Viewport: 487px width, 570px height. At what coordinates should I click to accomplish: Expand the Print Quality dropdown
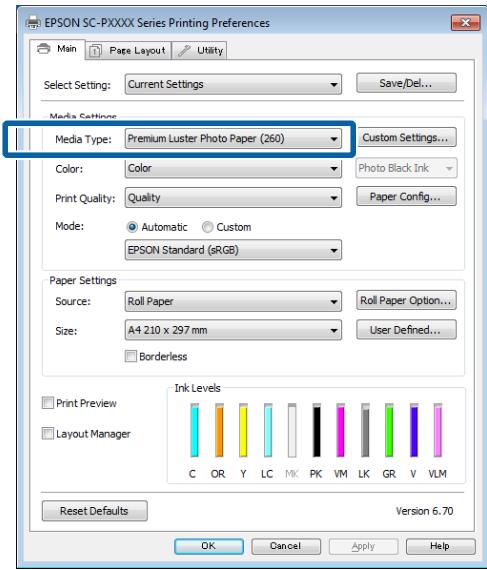click(233, 198)
